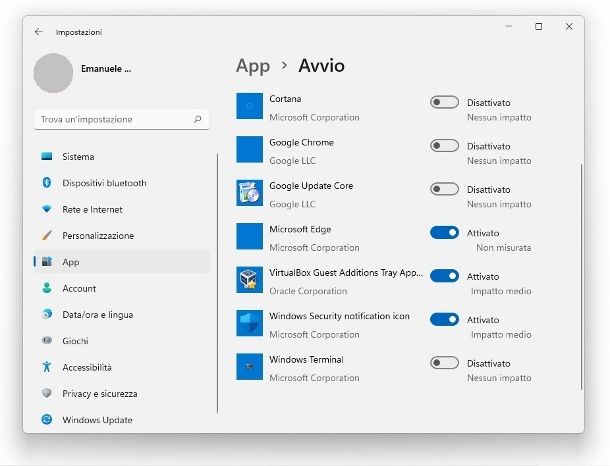
Task: Click Windows Security notification icon name
Action: [339, 316]
